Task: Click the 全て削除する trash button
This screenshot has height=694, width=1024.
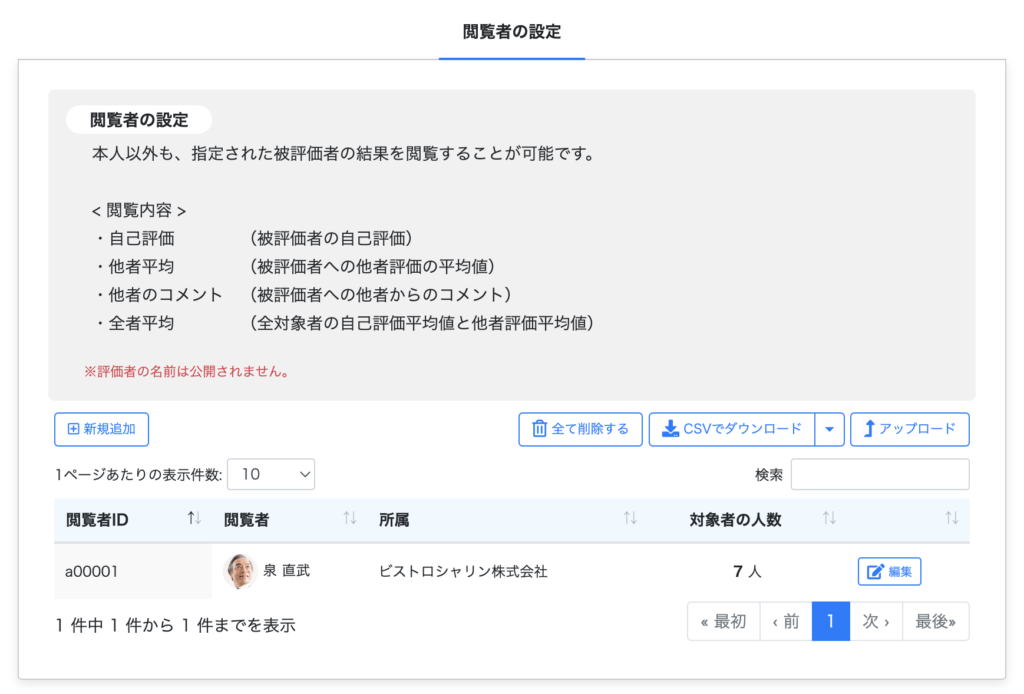Action: (x=580, y=429)
